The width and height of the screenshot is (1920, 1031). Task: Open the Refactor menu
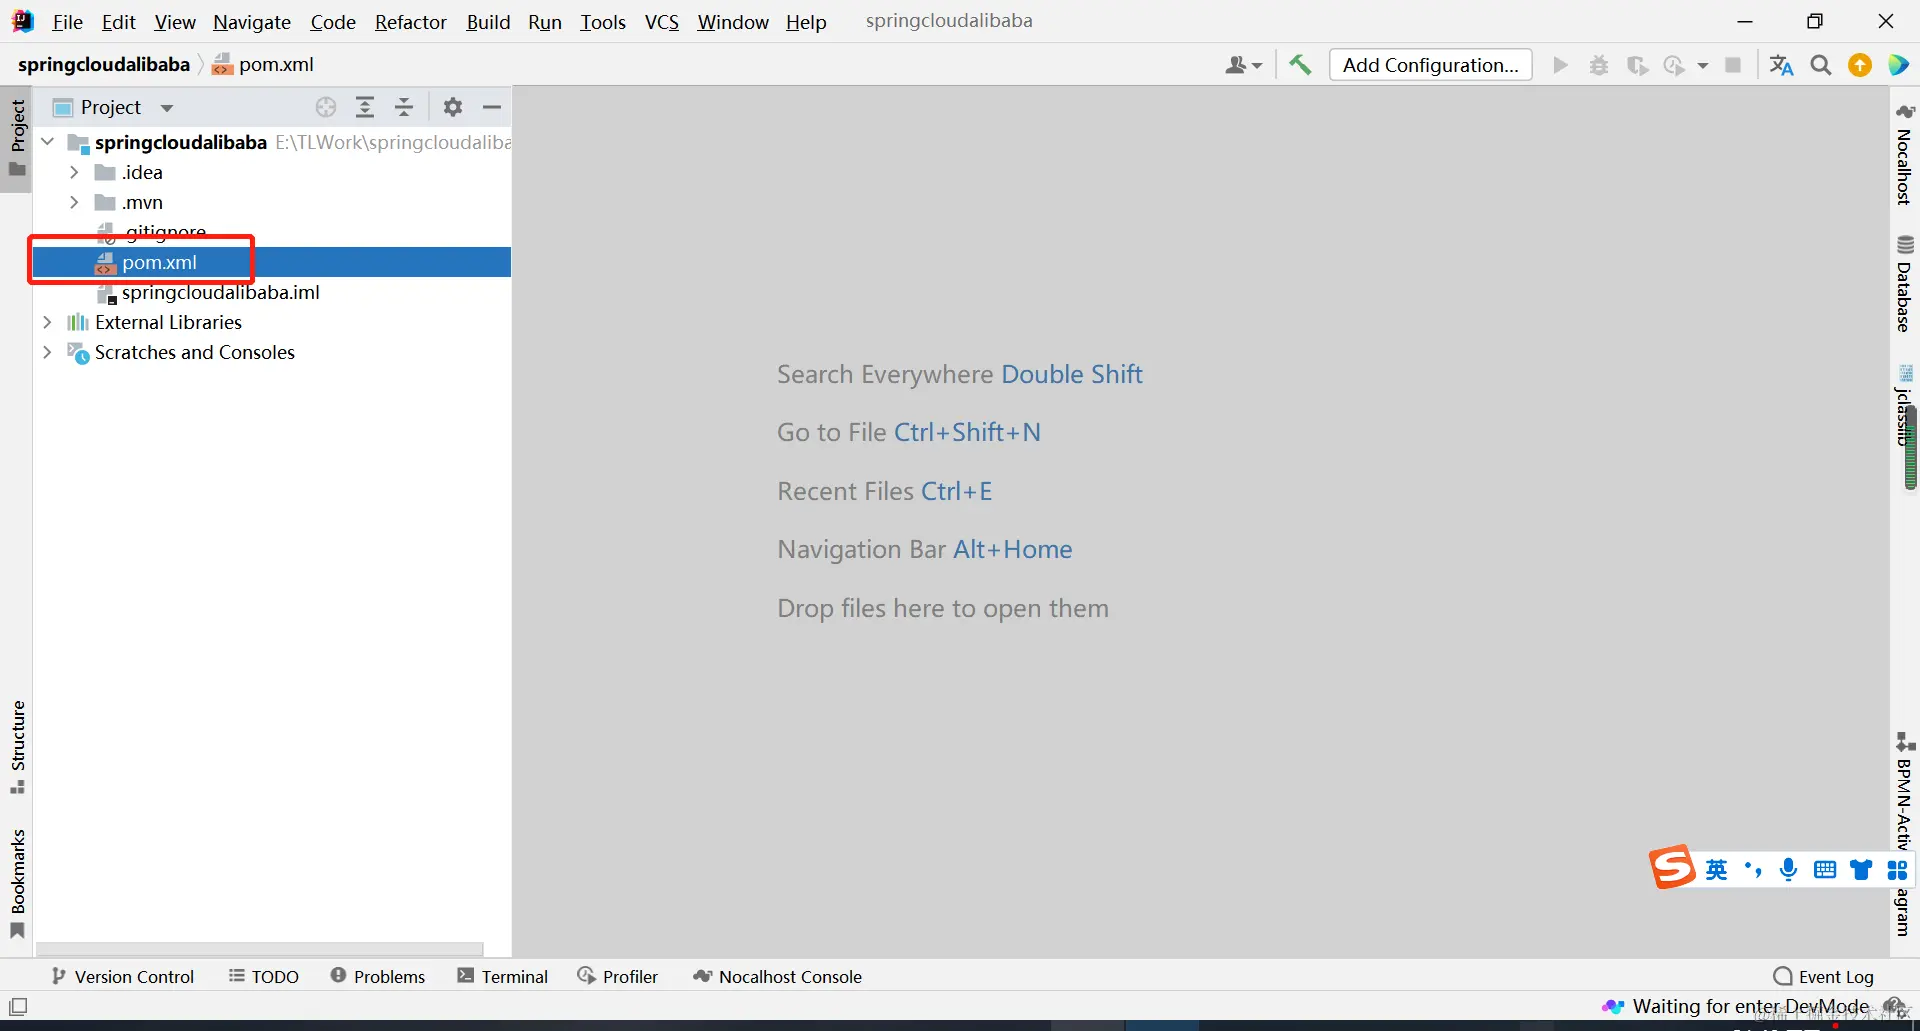click(x=410, y=22)
